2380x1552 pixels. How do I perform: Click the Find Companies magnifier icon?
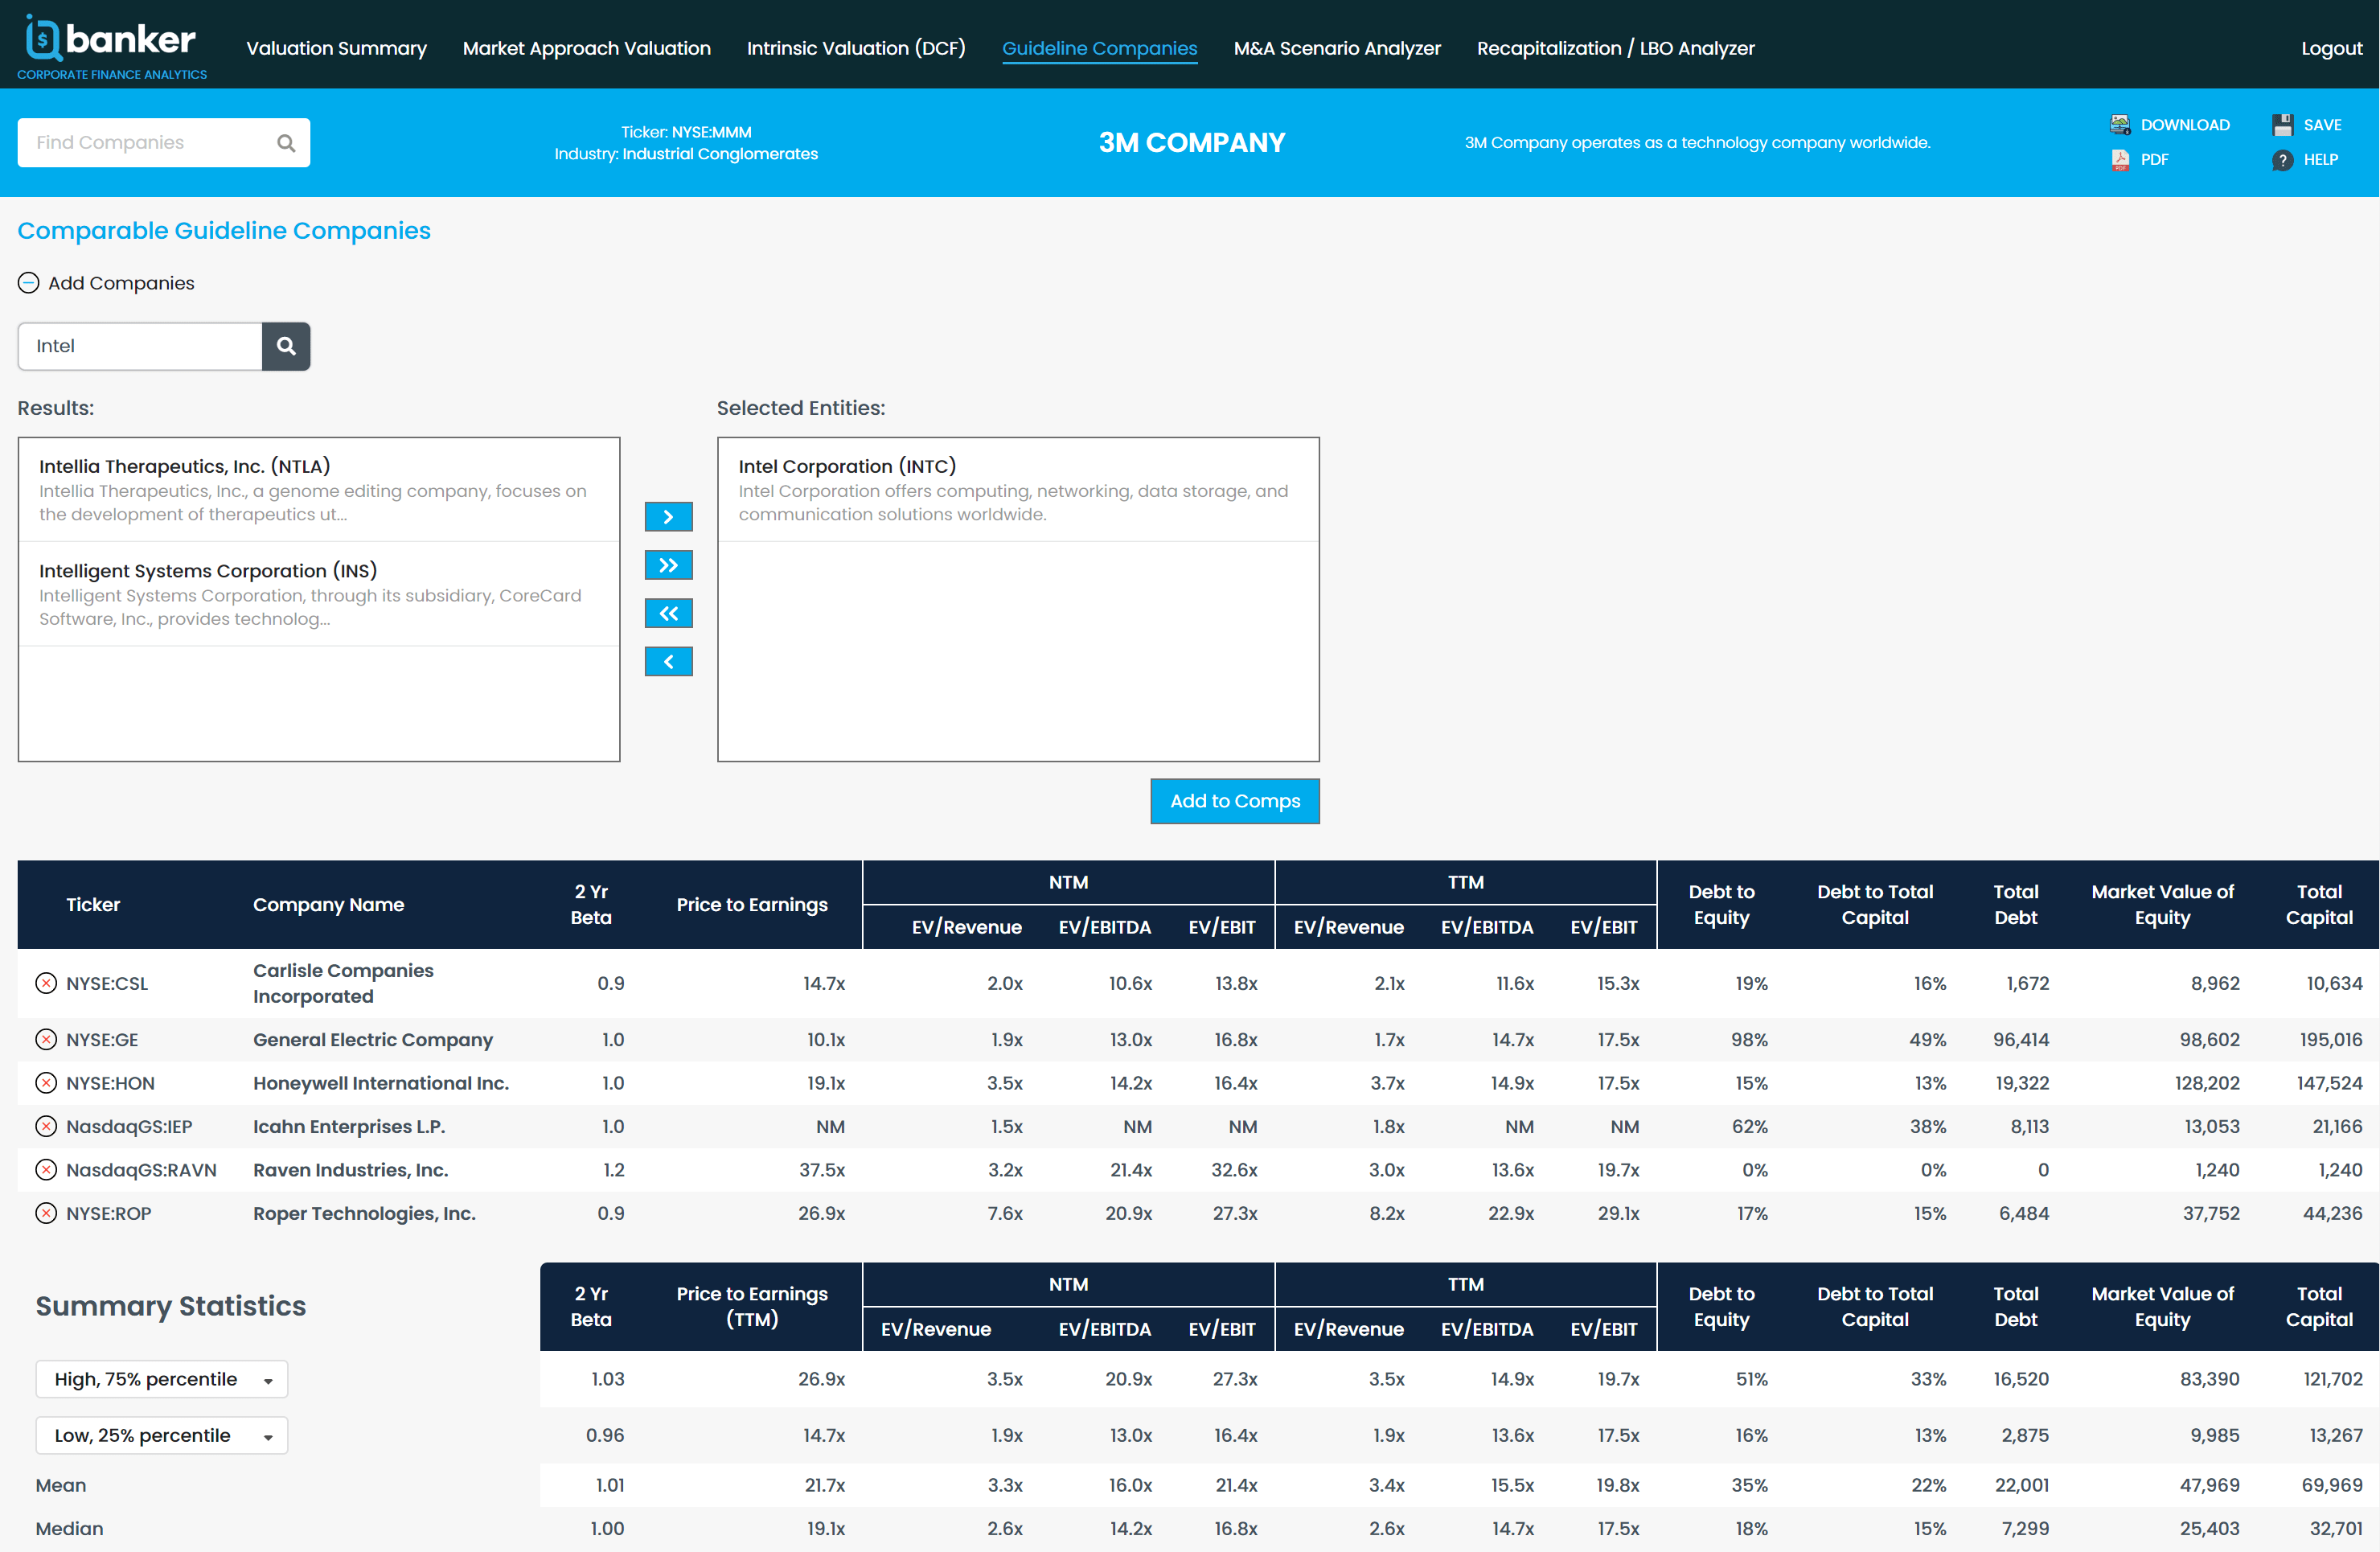click(286, 143)
